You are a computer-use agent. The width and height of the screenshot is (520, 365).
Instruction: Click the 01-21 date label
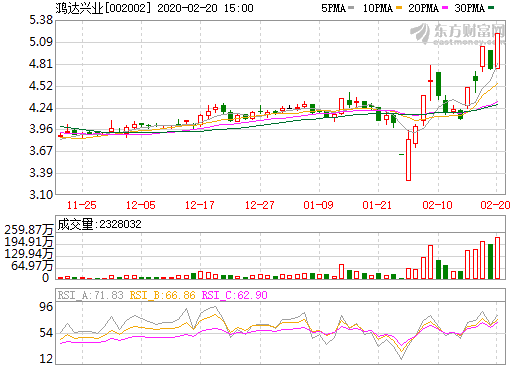(377, 205)
